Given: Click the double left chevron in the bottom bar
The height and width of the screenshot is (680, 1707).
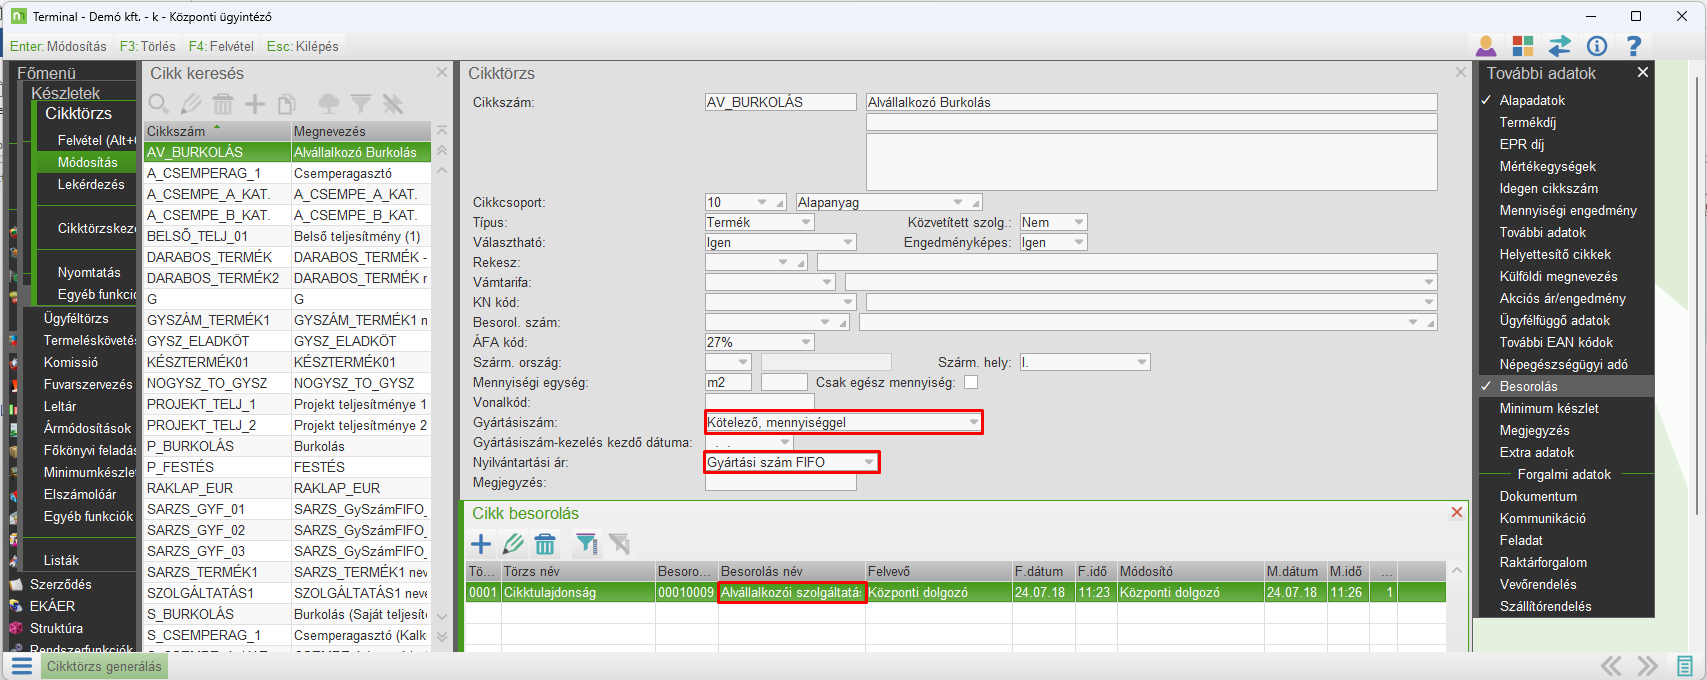Looking at the screenshot, I should pos(1611,666).
